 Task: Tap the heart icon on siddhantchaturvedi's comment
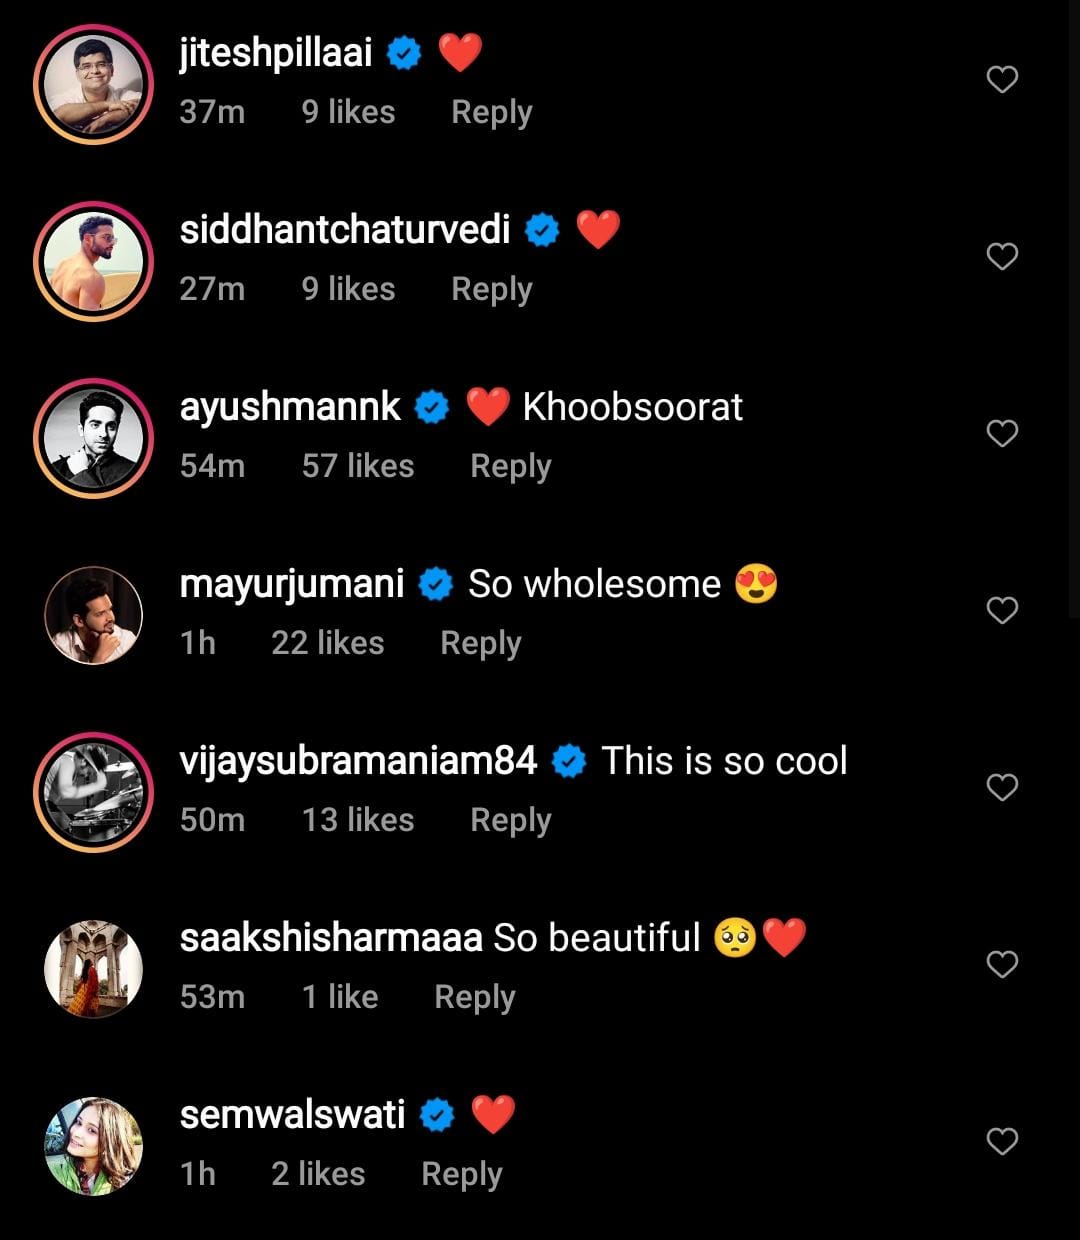click(x=1002, y=255)
